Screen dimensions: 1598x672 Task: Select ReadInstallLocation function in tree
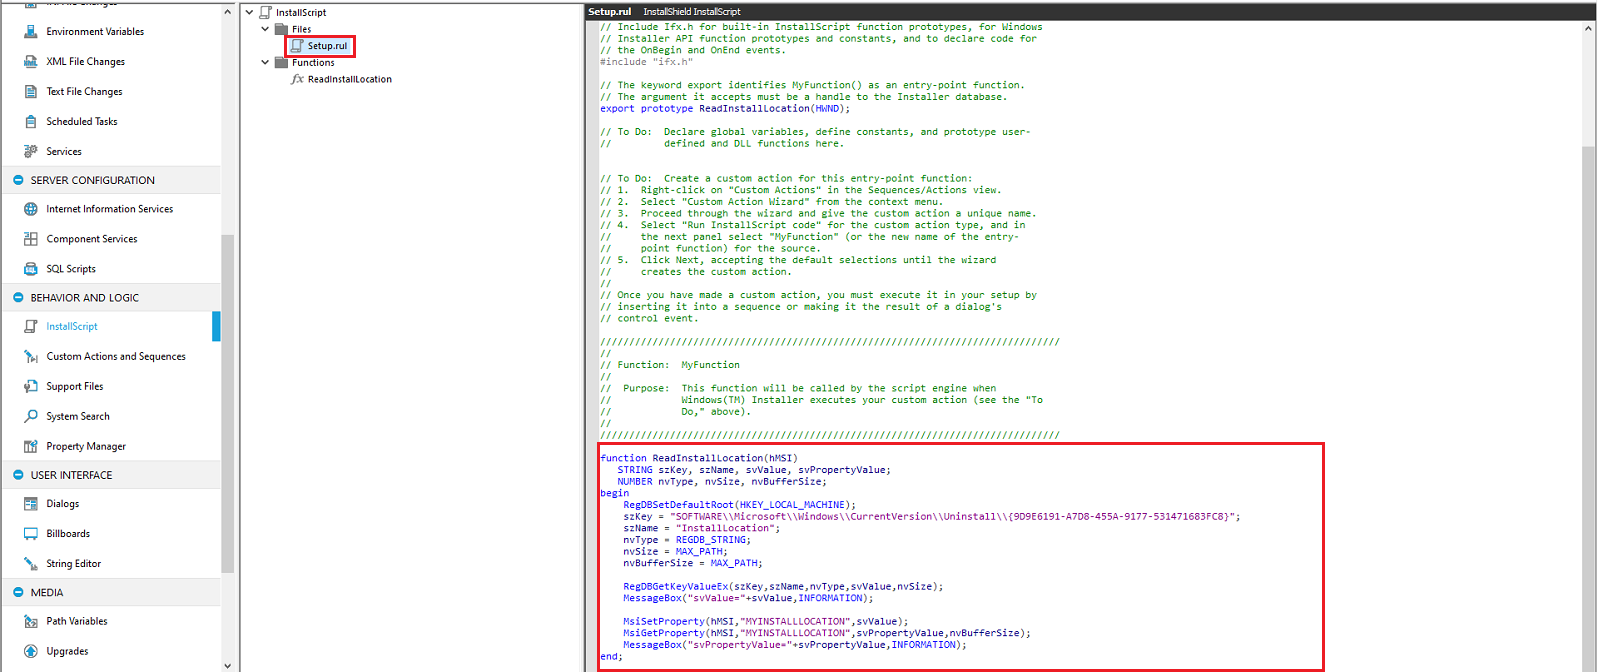point(349,79)
